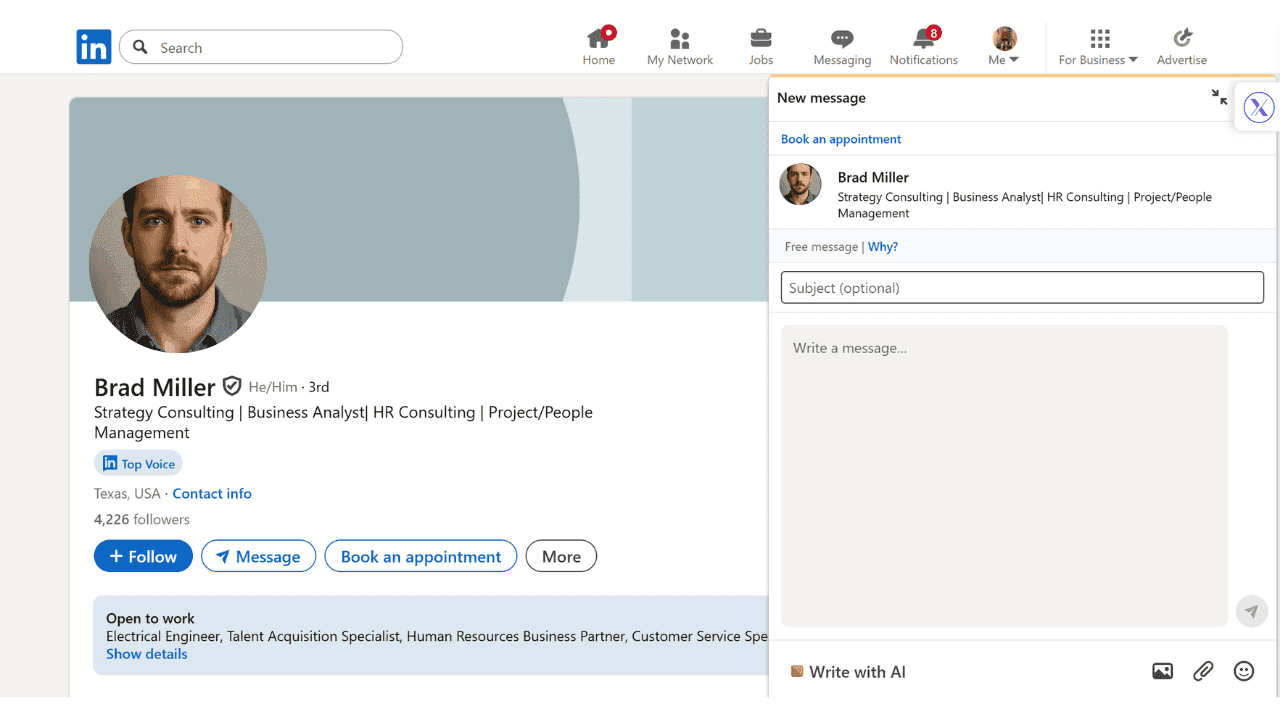This screenshot has height=720, width=1280.
Task: Minimize the New message window
Action: (1219, 97)
